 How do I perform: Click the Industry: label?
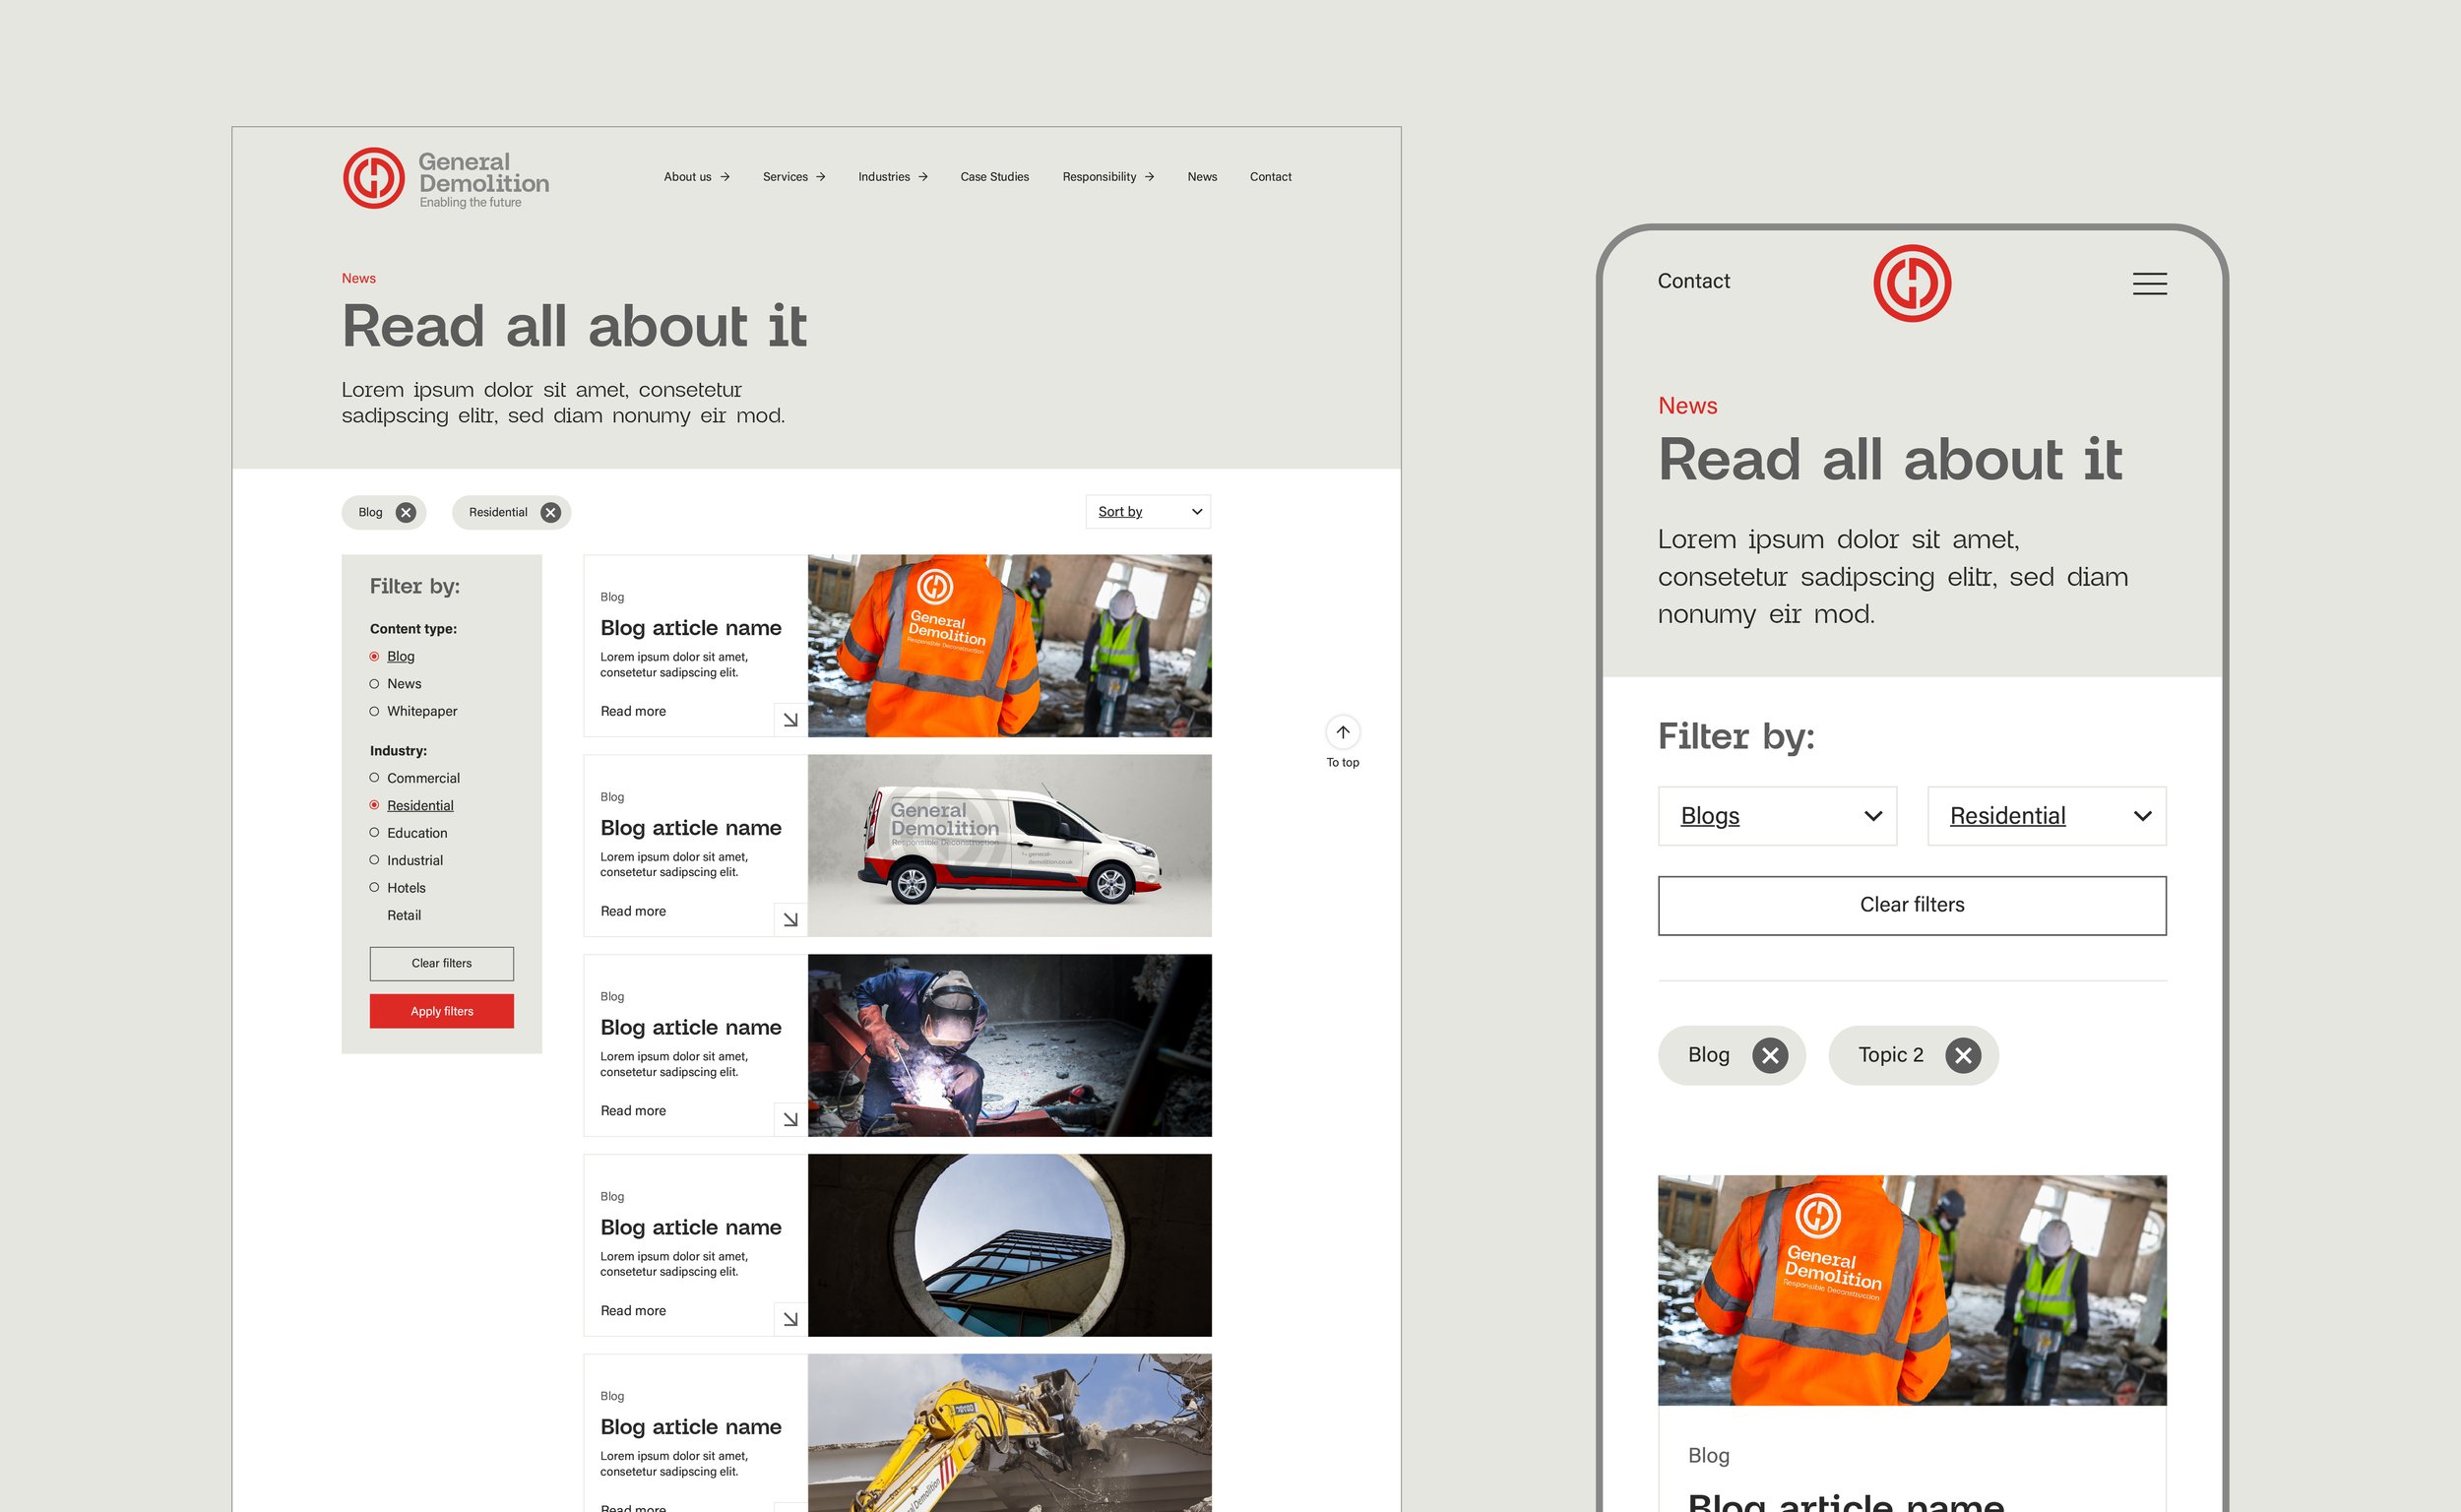click(x=398, y=751)
